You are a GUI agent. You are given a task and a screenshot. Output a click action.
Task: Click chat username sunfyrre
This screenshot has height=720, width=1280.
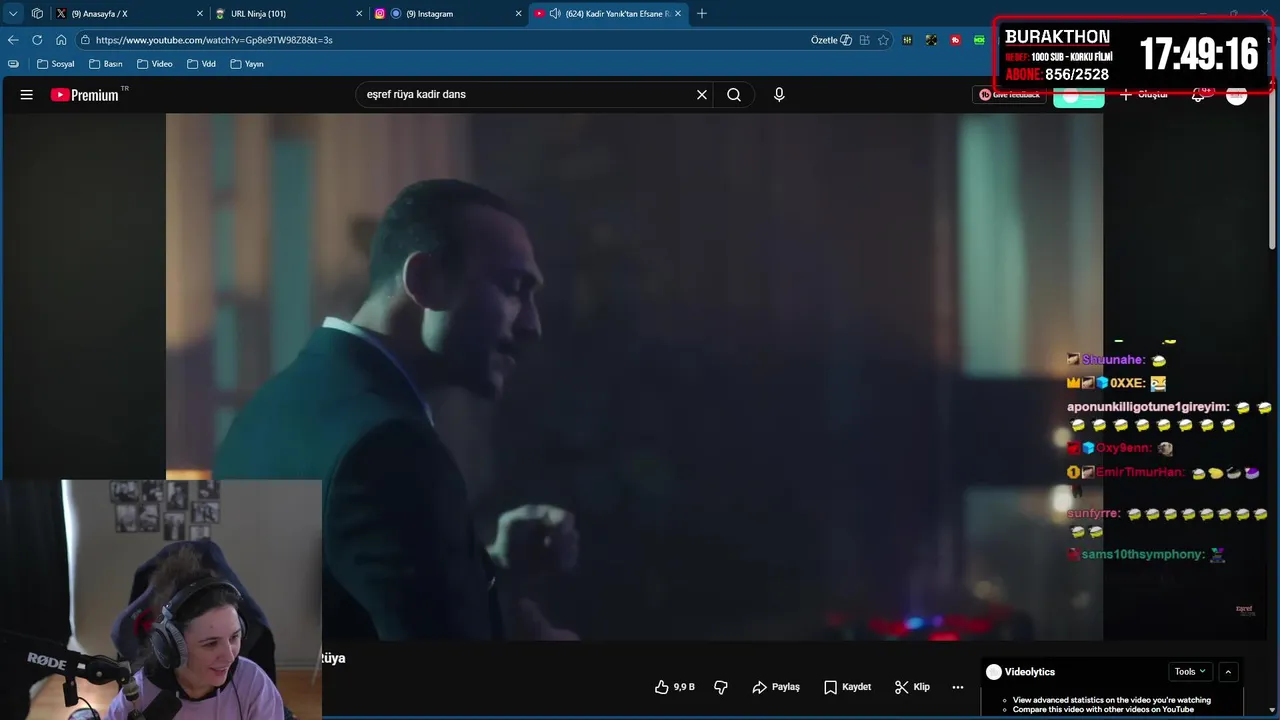click(1094, 514)
